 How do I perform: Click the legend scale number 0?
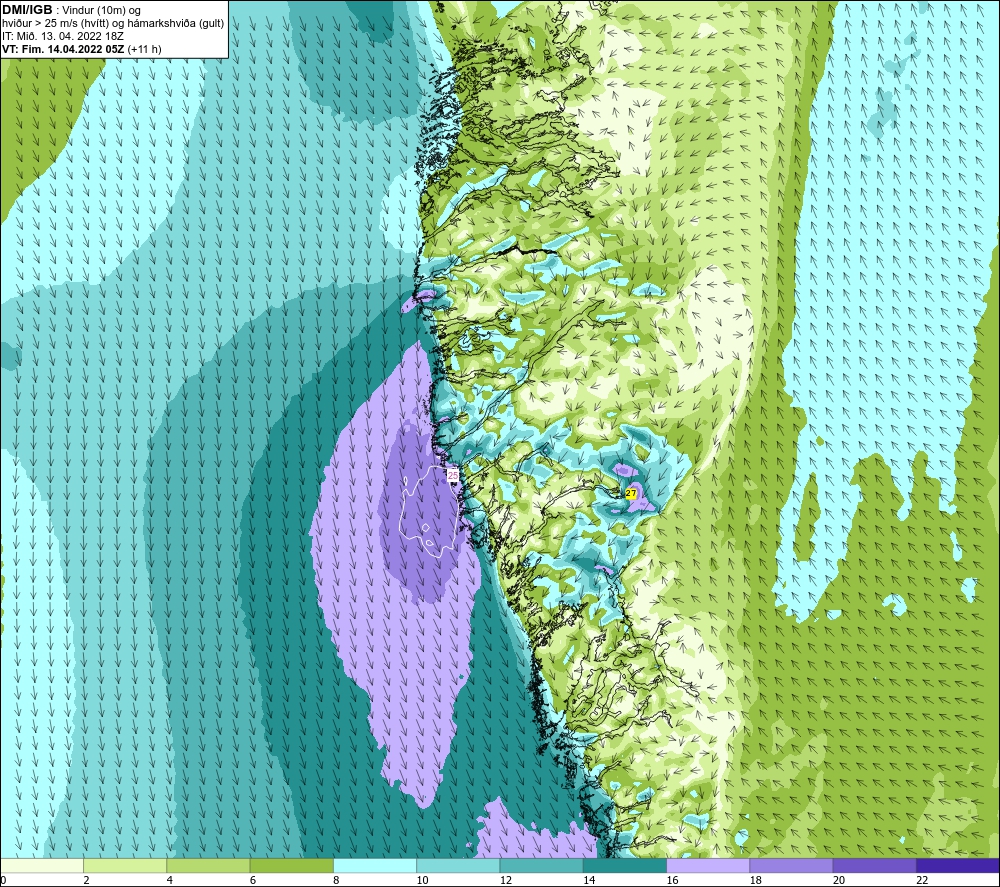[3, 881]
